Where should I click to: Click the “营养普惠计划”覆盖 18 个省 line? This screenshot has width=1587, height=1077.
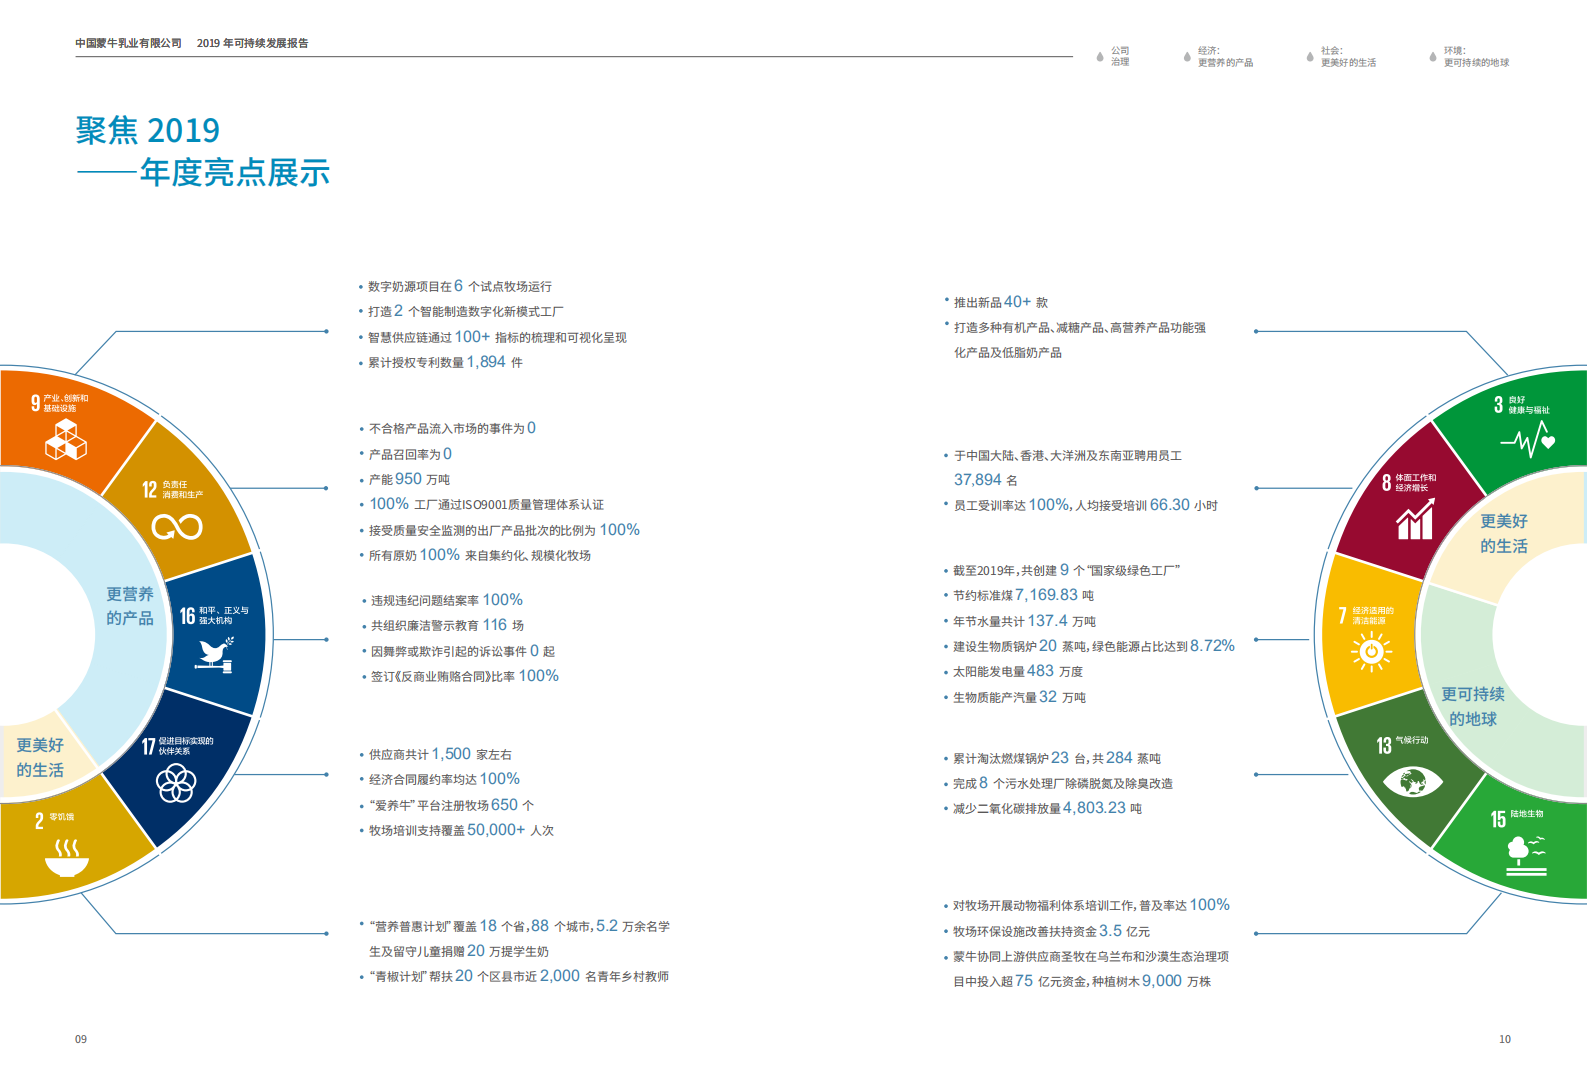(x=519, y=926)
